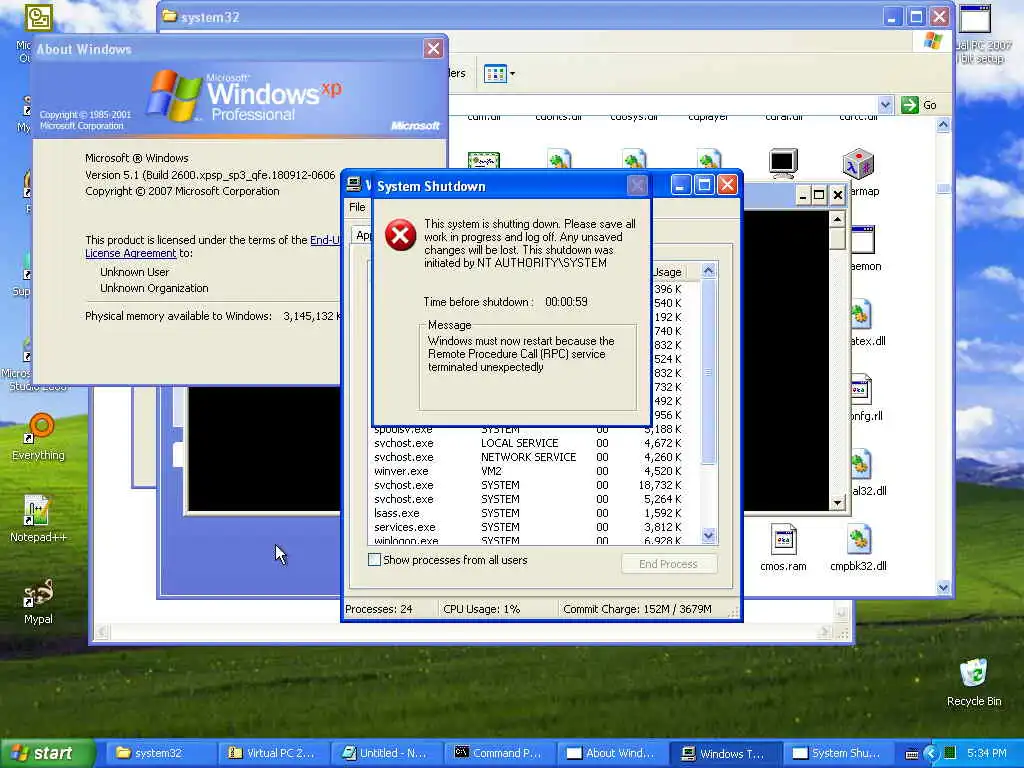Image resolution: width=1024 pixels, height=768 pixels.
Task: Click the Processes: 24 status bar entry
Action: 379,609
